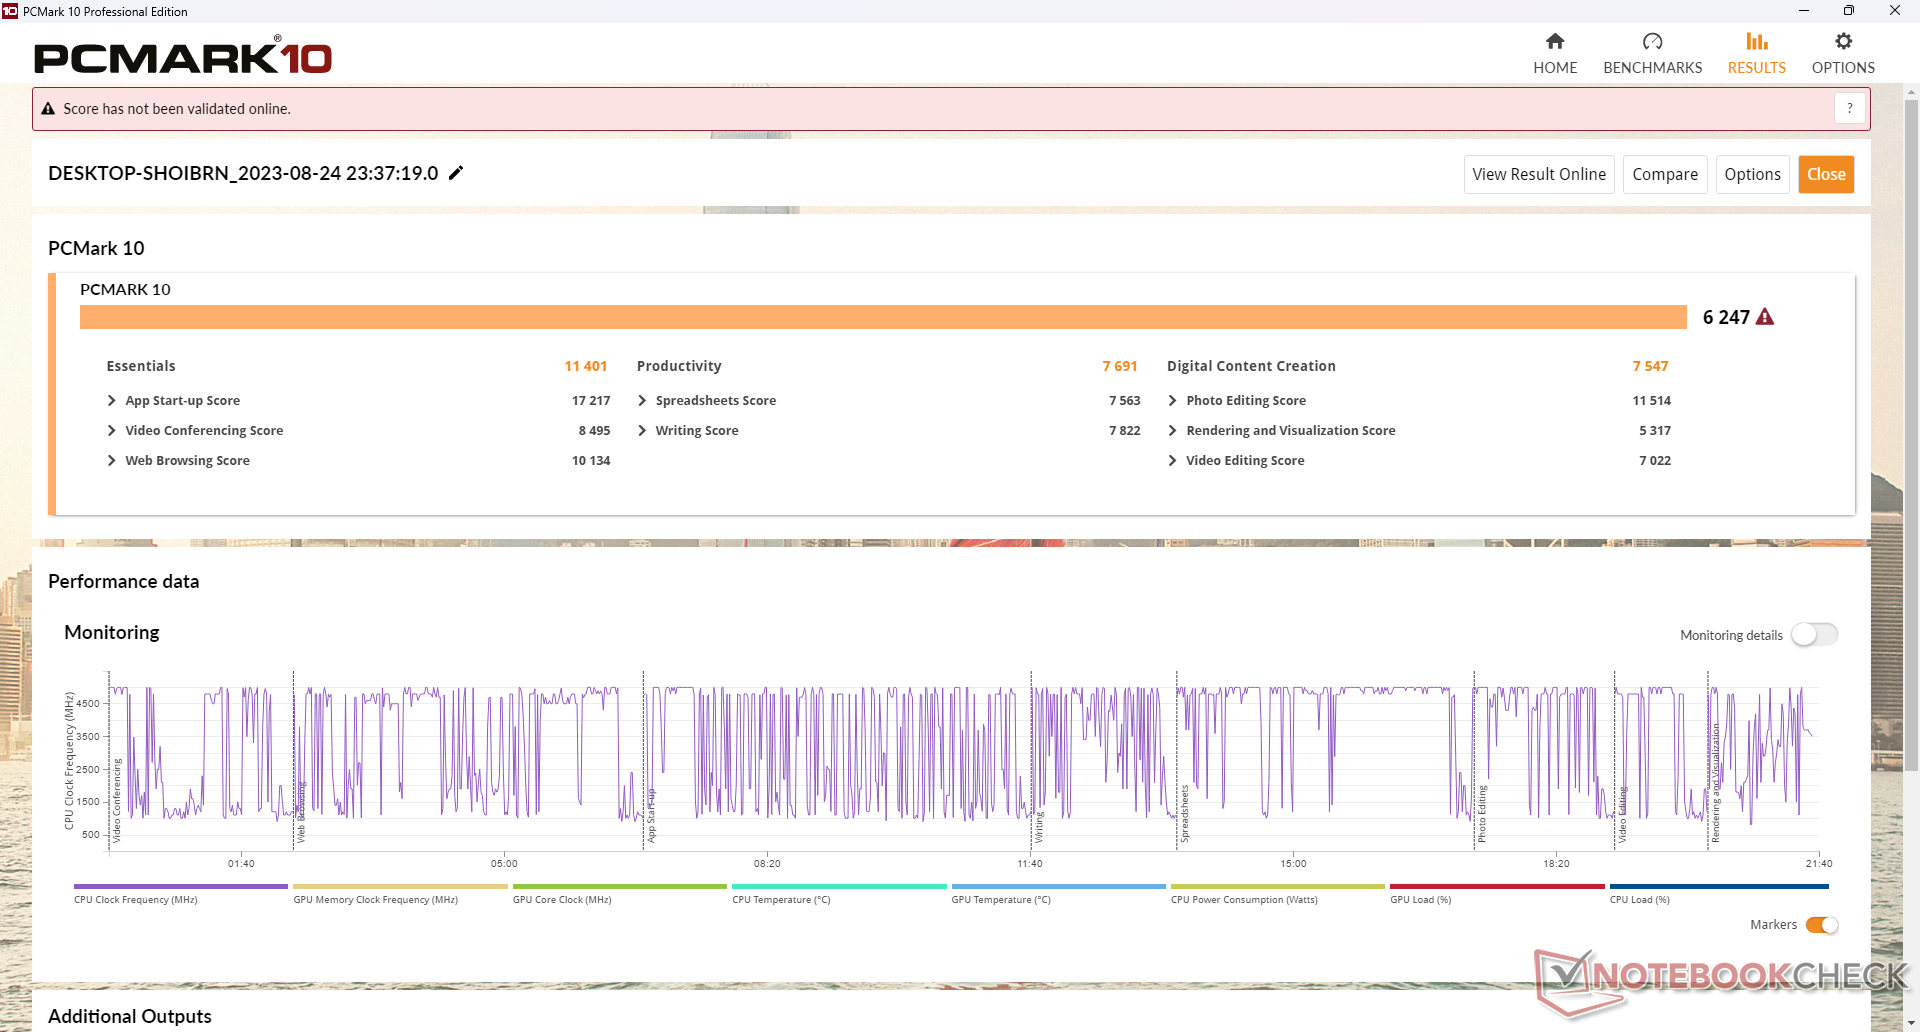Expand Web Browsing Score row
Viewport: 1920px width, 1032px height.
[111, 460]
